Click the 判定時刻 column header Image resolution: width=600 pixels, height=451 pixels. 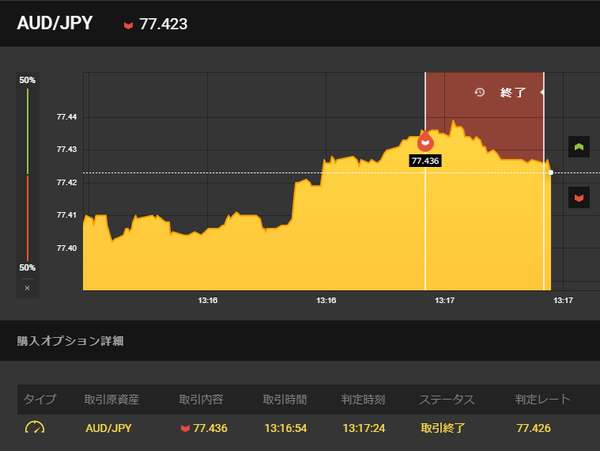pyautogui.click(x=363, y=399)
